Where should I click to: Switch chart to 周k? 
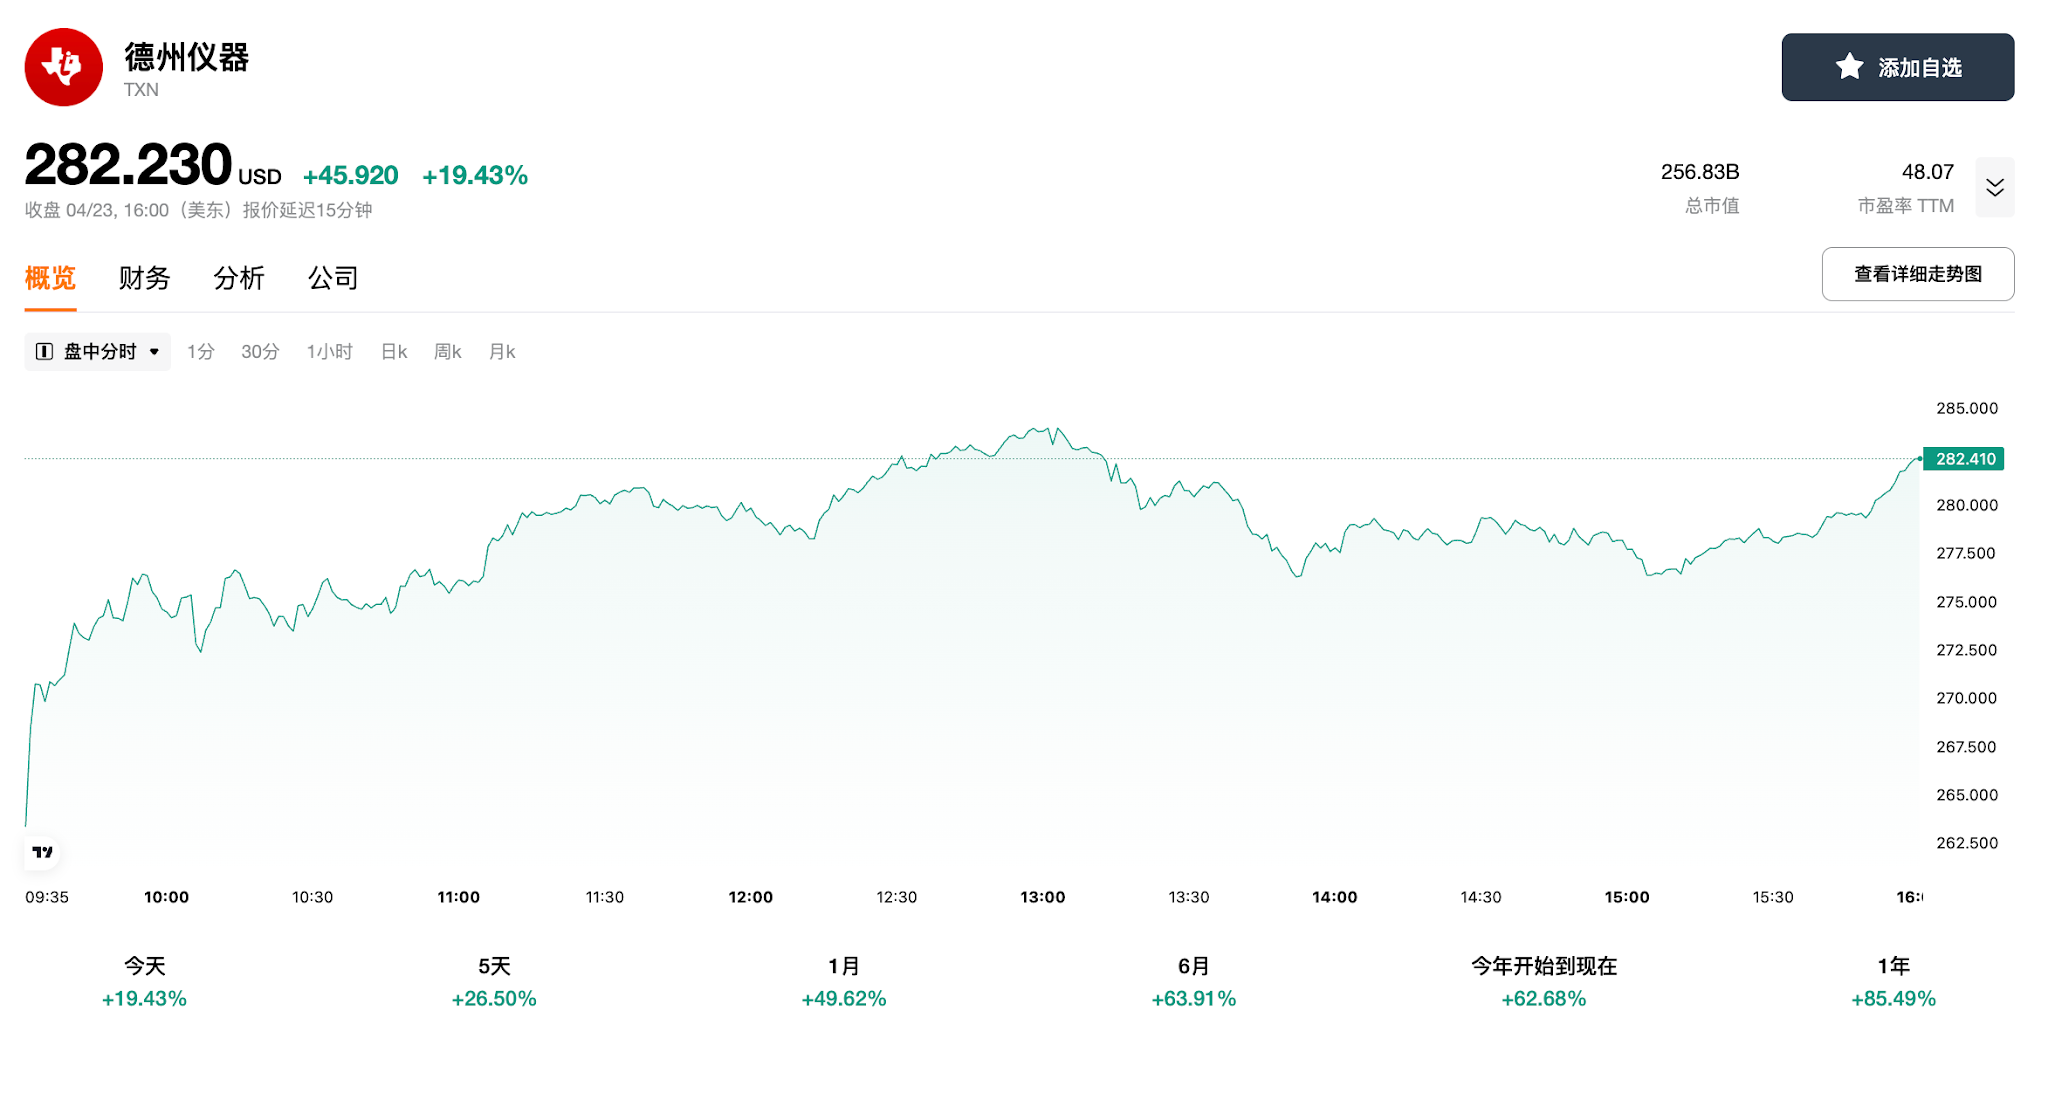coord(447,351)
